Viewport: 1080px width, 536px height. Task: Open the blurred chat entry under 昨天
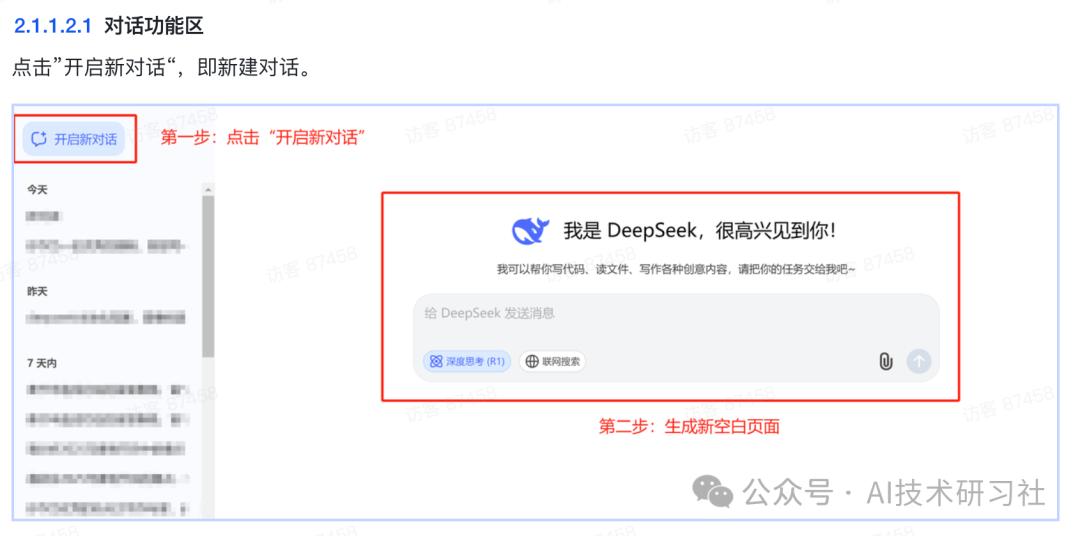[x=106, y=318]
